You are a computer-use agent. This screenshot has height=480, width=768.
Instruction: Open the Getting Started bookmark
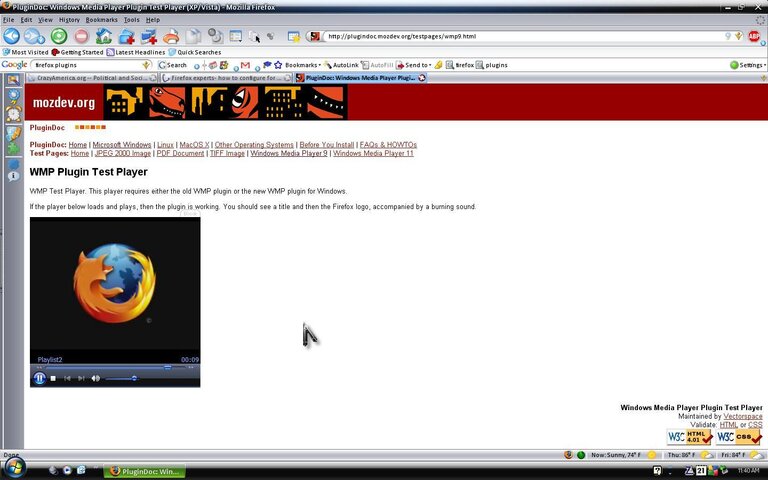tap(77, 52)
